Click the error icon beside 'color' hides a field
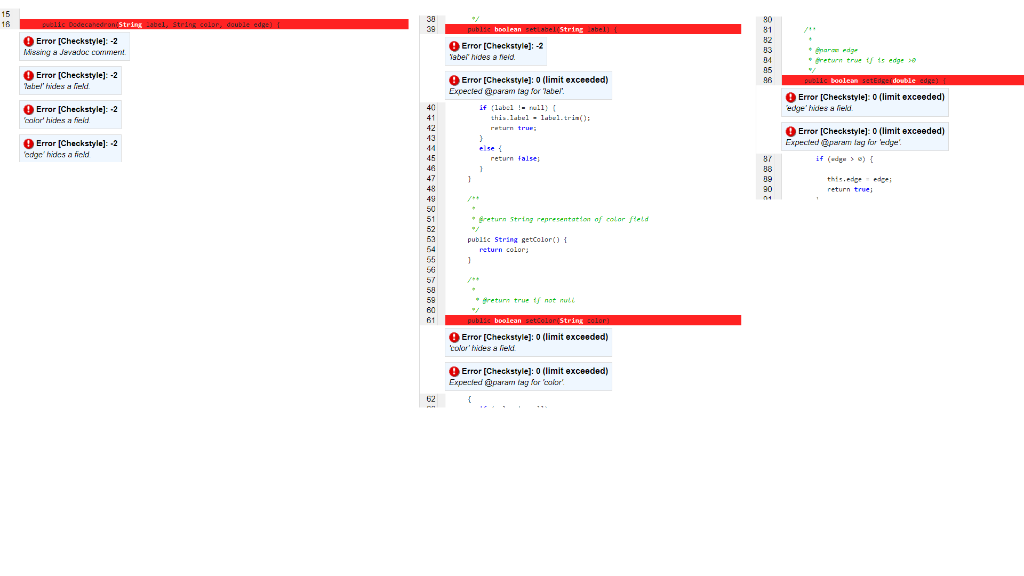This screenshot has width=1024, height=576. tap(27, 109)
